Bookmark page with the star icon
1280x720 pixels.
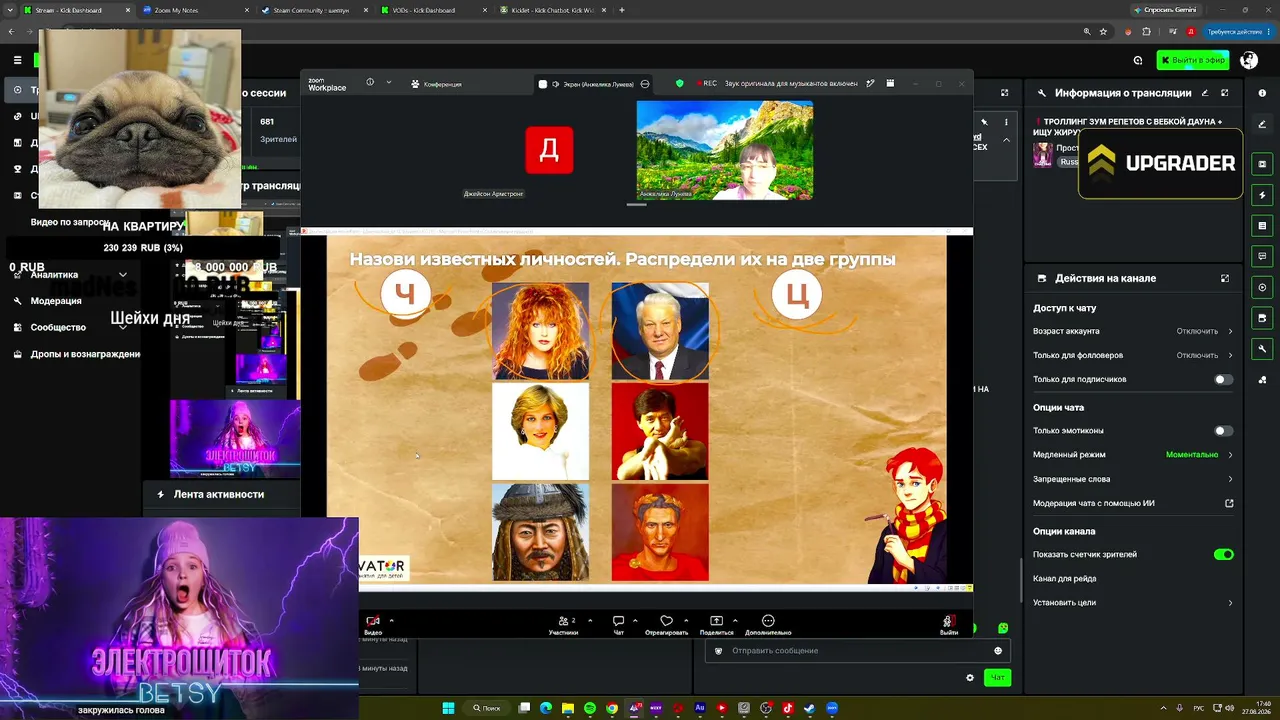pyautogui.click(x=1103, y=32)
